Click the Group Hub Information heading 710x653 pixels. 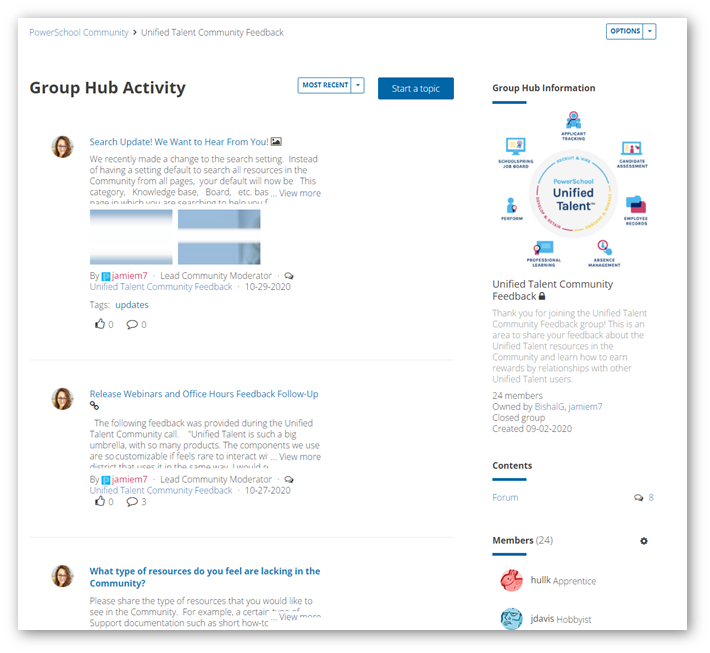544,88
